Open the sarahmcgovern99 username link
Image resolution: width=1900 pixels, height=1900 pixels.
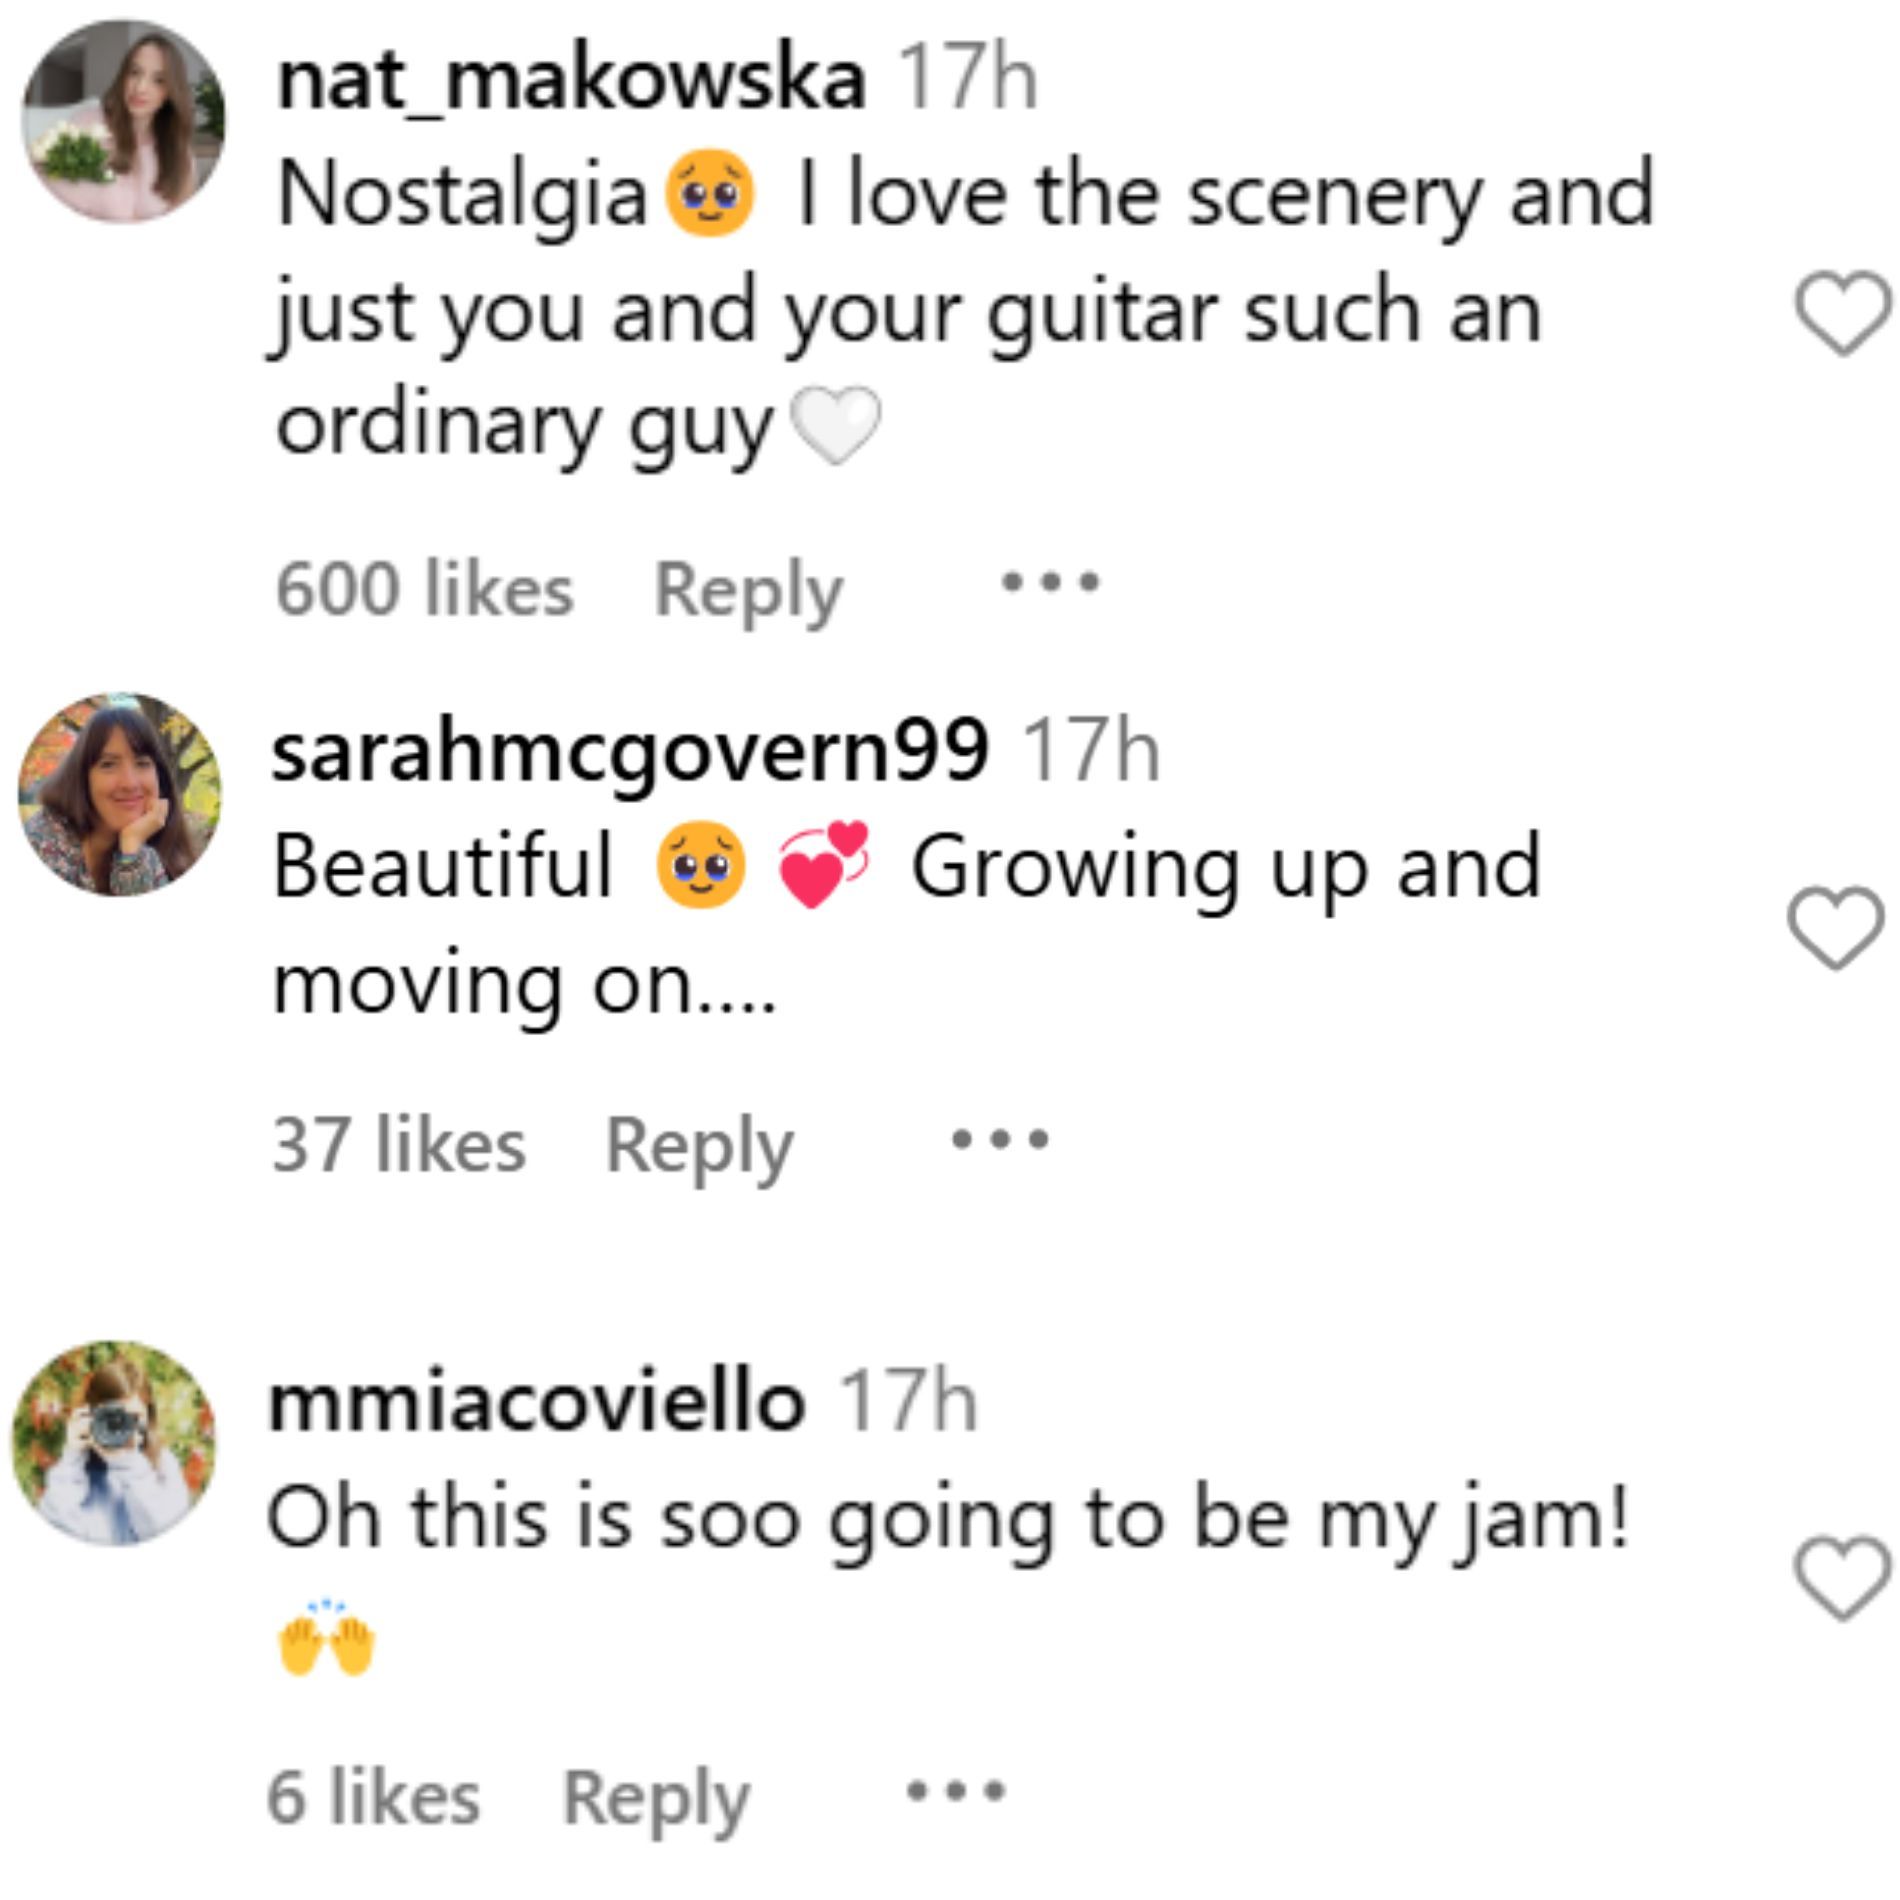(630, 752)
